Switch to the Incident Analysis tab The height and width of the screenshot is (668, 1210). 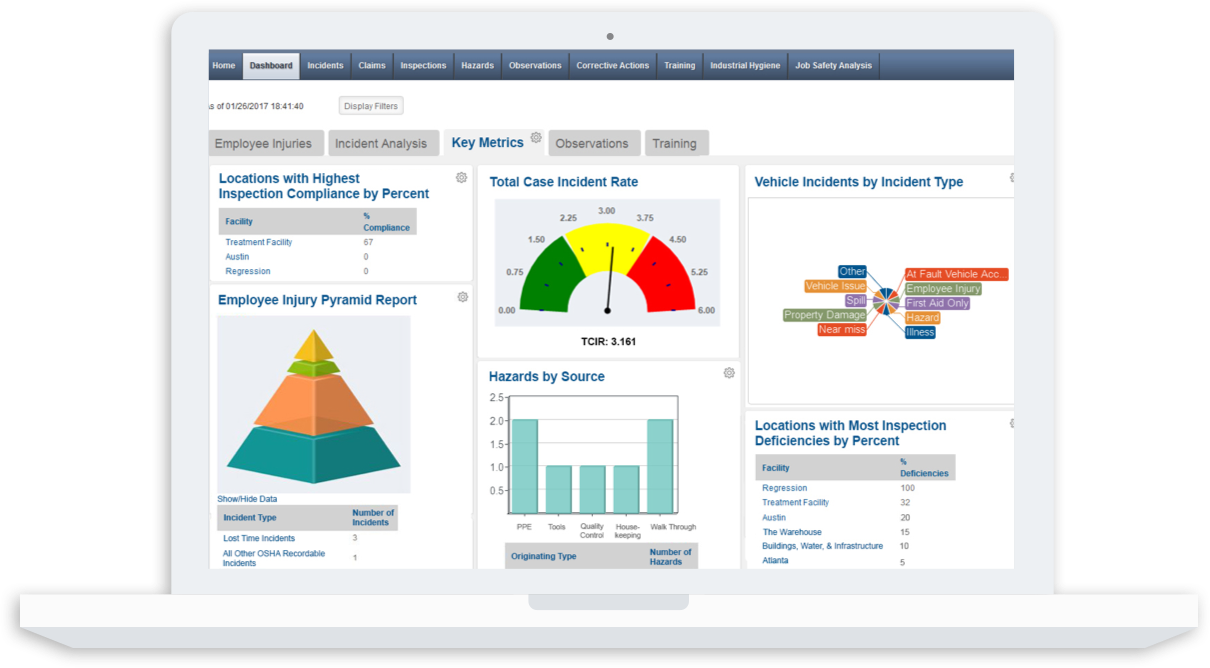click(x=383, y=143)
